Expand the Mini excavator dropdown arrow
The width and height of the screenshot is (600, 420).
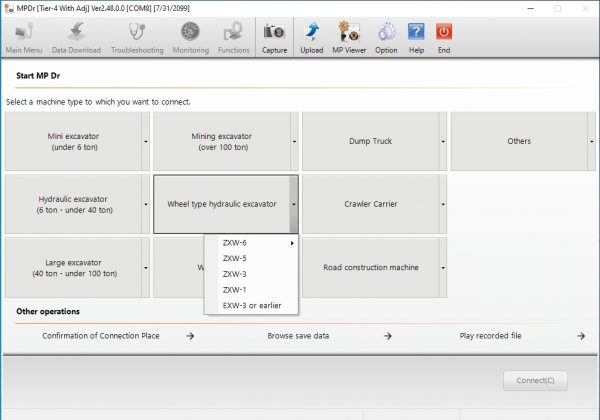tap(146, 142)
